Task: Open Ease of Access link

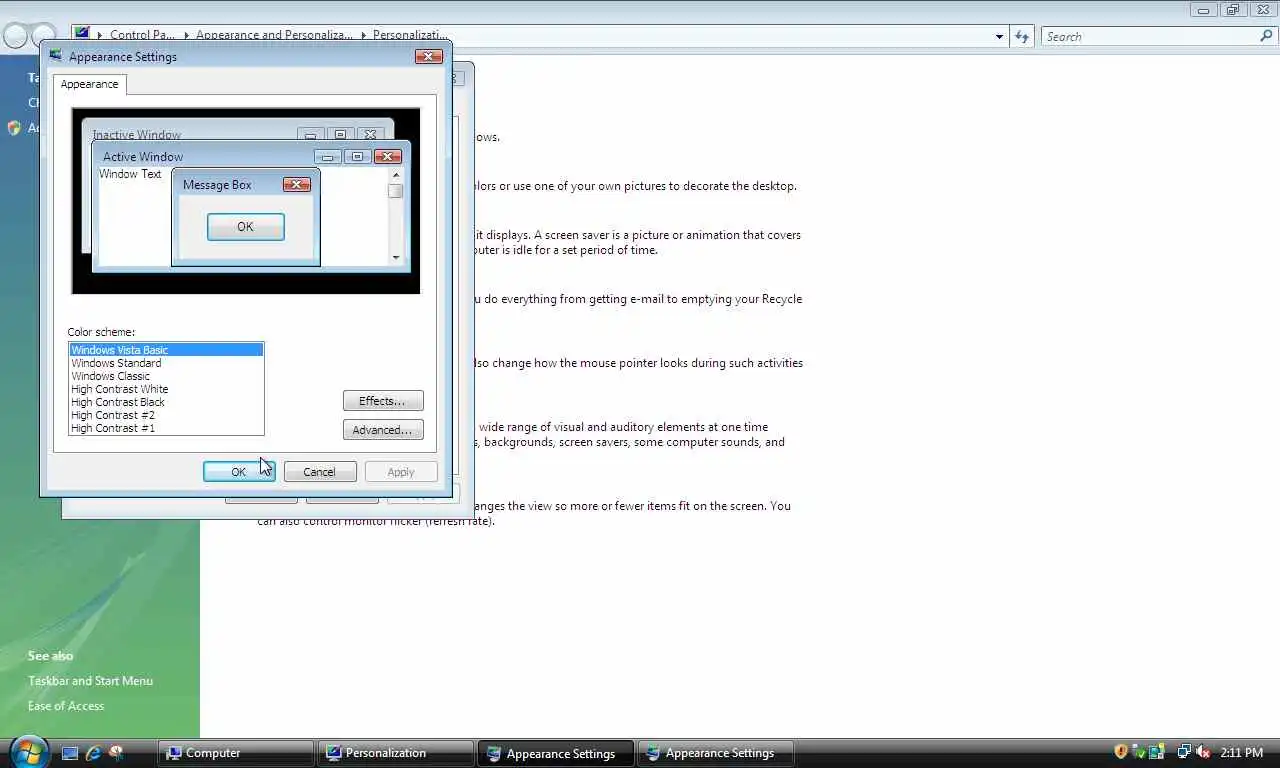Action: point(66,706)
